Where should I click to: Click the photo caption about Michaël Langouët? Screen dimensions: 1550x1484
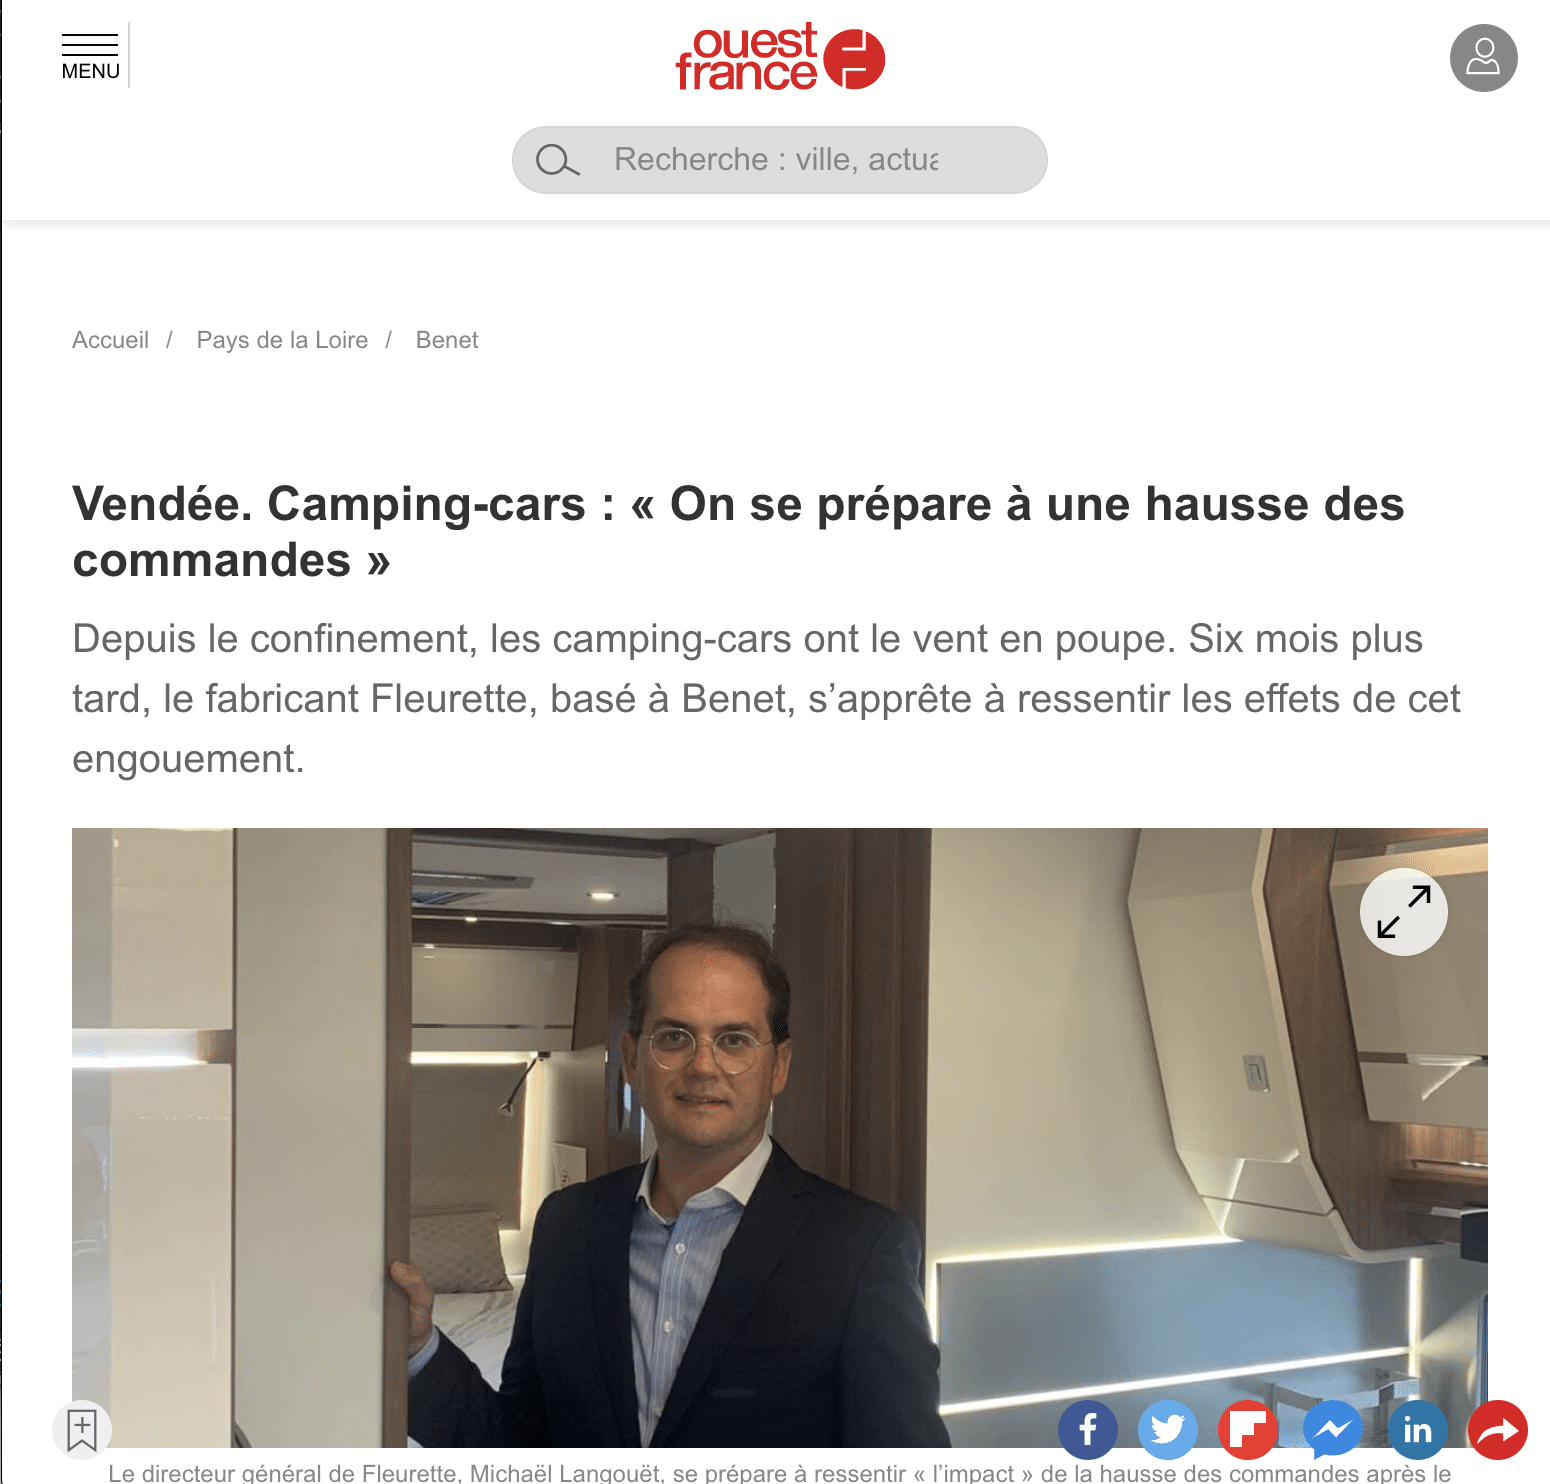point(779,1473)
